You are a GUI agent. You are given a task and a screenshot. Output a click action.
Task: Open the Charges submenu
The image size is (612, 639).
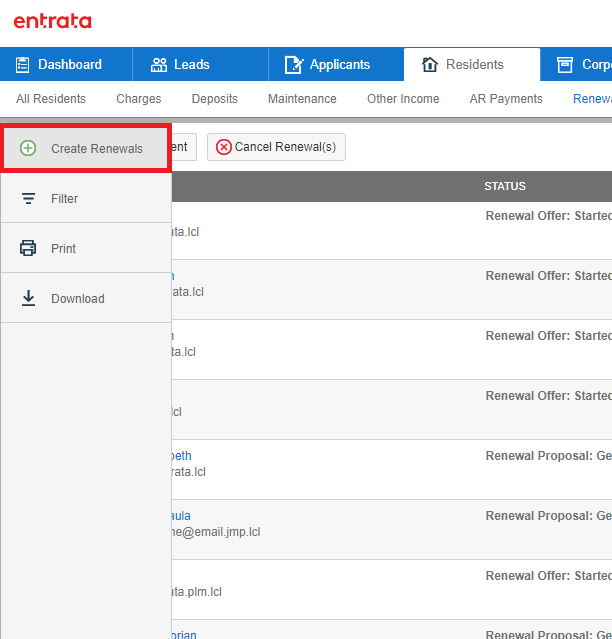pos(139,99)
